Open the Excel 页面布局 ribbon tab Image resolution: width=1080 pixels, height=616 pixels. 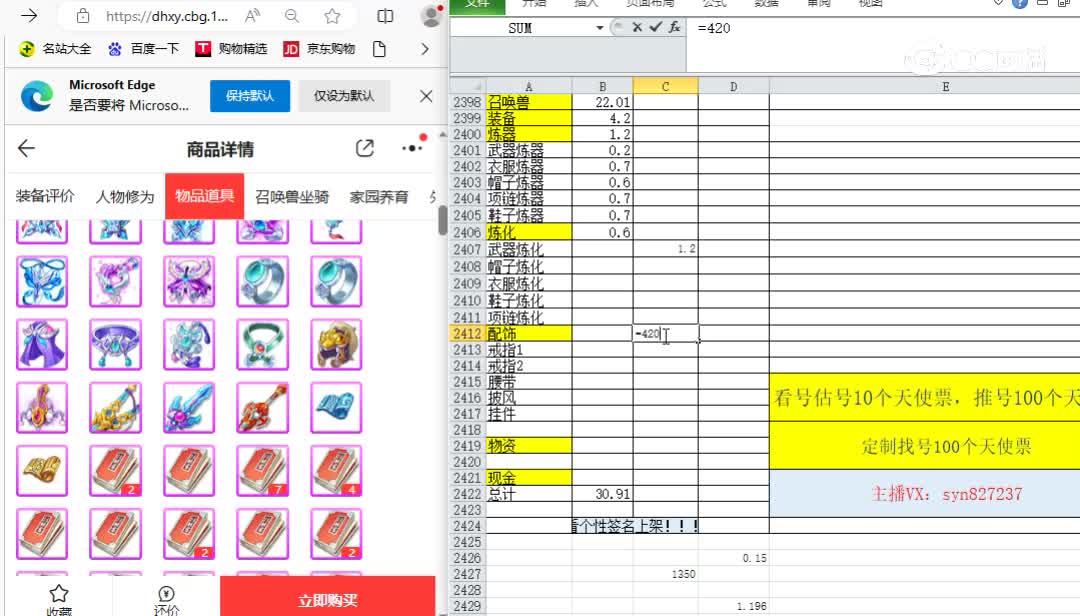tap(649, 3)
